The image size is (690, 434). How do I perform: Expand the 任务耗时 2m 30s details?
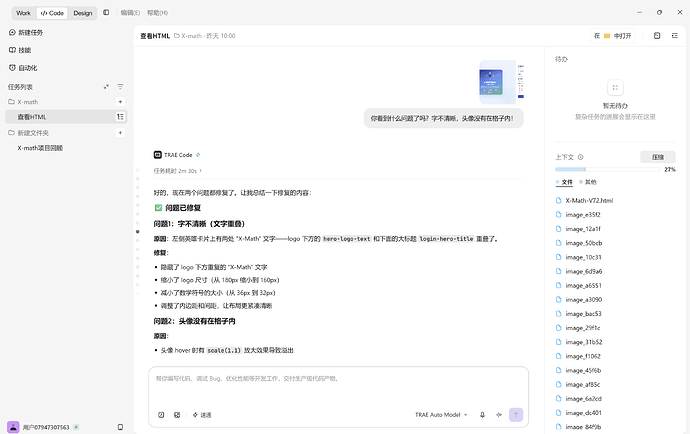pyautogui.click(x=177, y=171)
